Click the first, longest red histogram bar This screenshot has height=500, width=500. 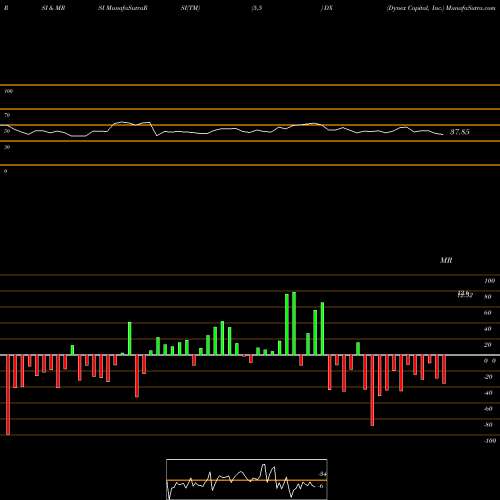(x=8, y=395)
